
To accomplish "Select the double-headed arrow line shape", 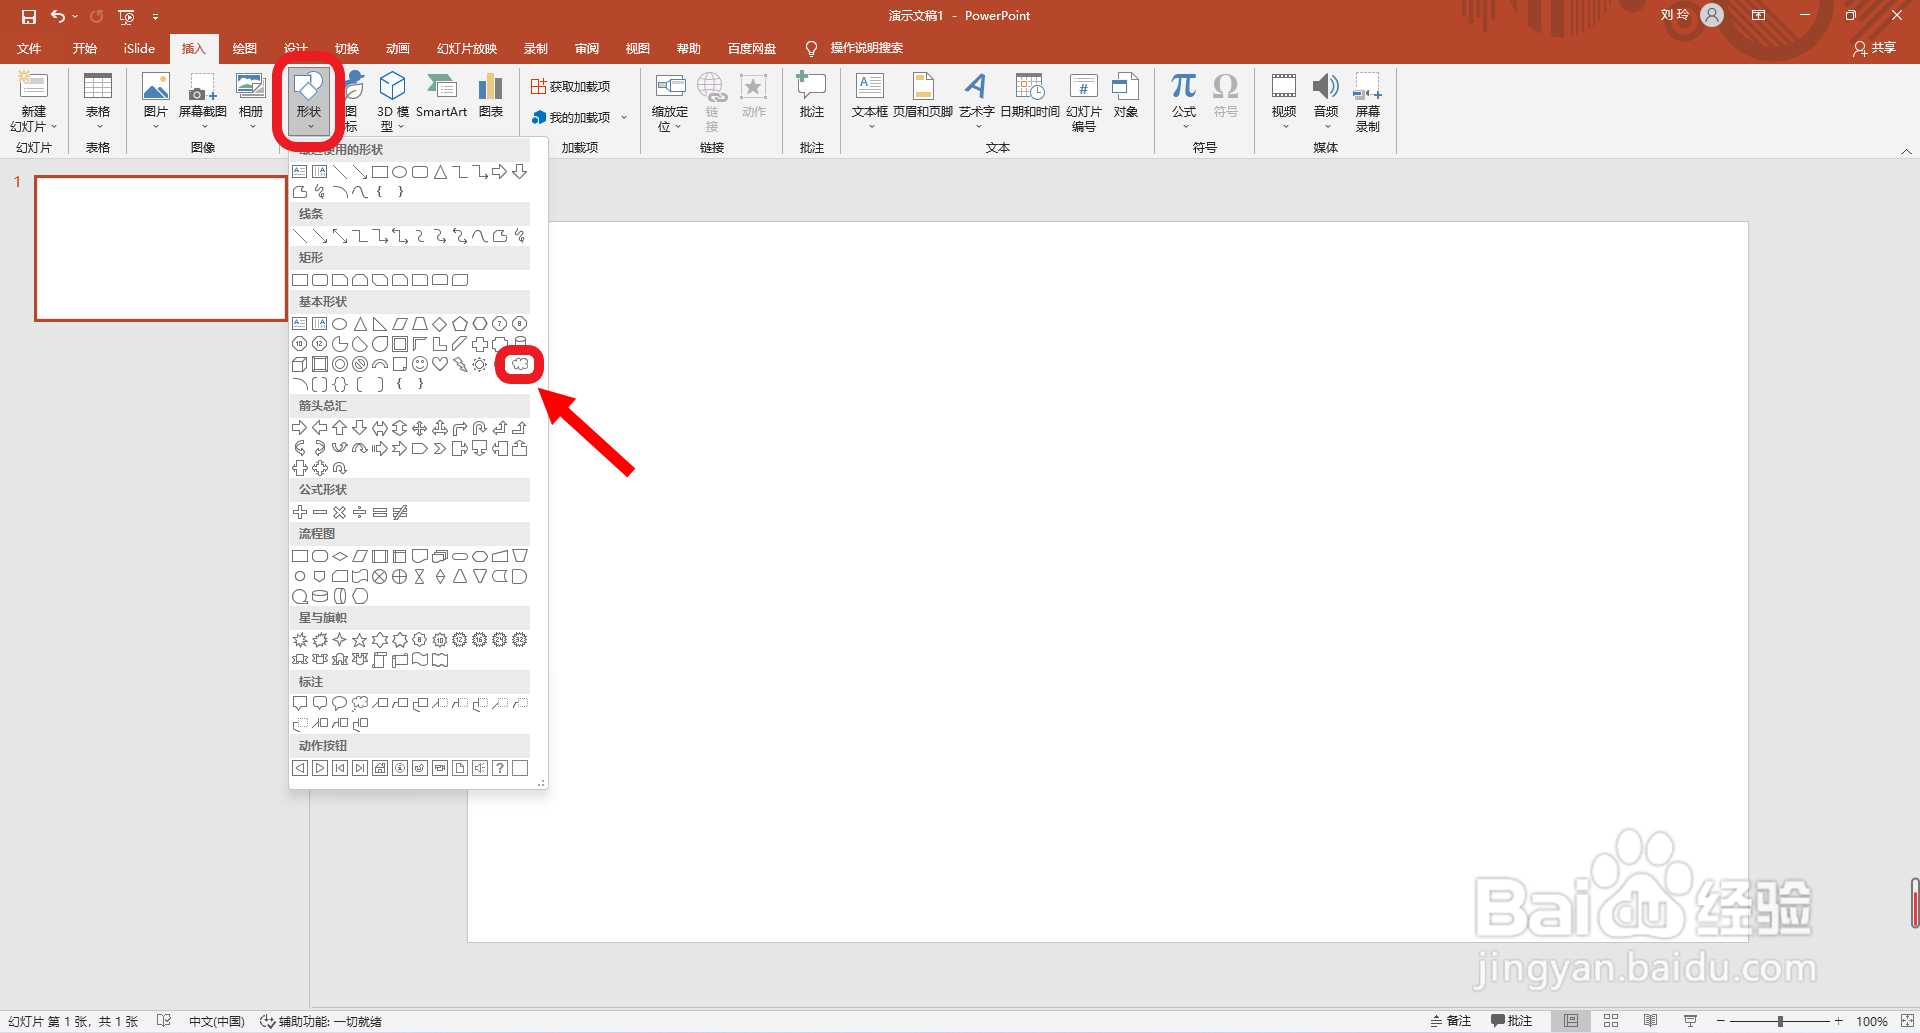I will point(340,236).
